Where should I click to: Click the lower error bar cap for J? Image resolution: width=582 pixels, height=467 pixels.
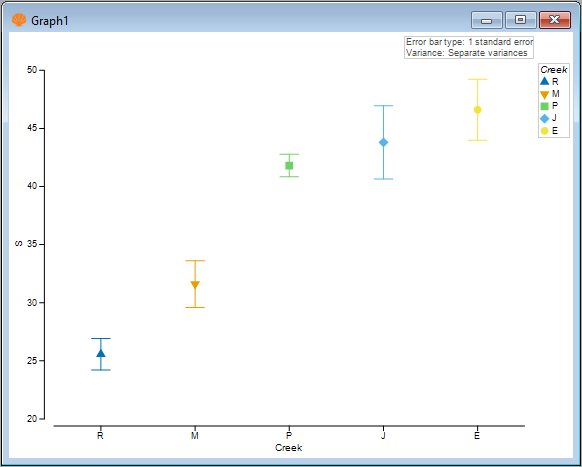pos(383,179)
